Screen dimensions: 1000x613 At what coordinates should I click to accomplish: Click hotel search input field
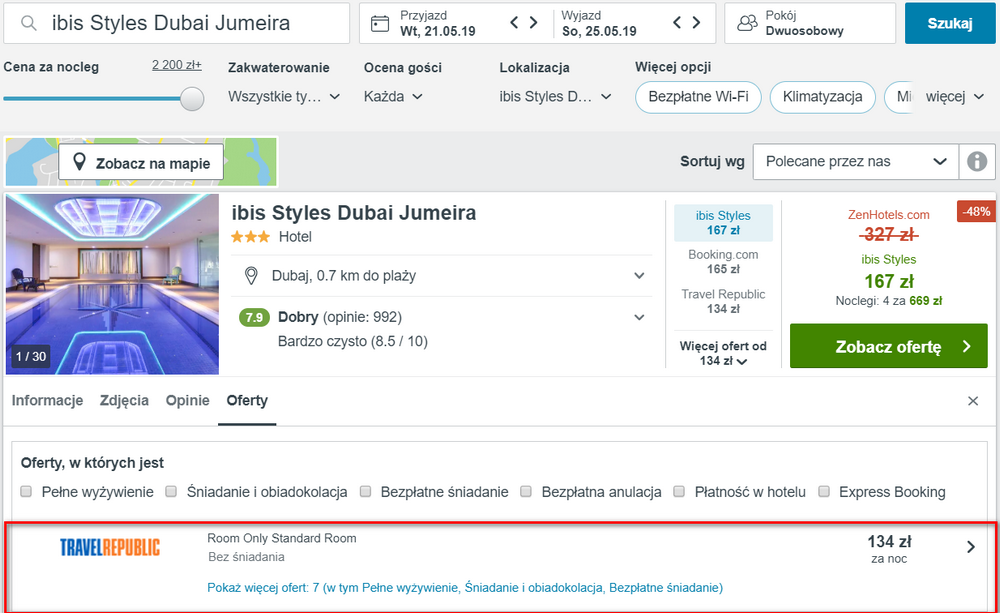tap(177, 24)
